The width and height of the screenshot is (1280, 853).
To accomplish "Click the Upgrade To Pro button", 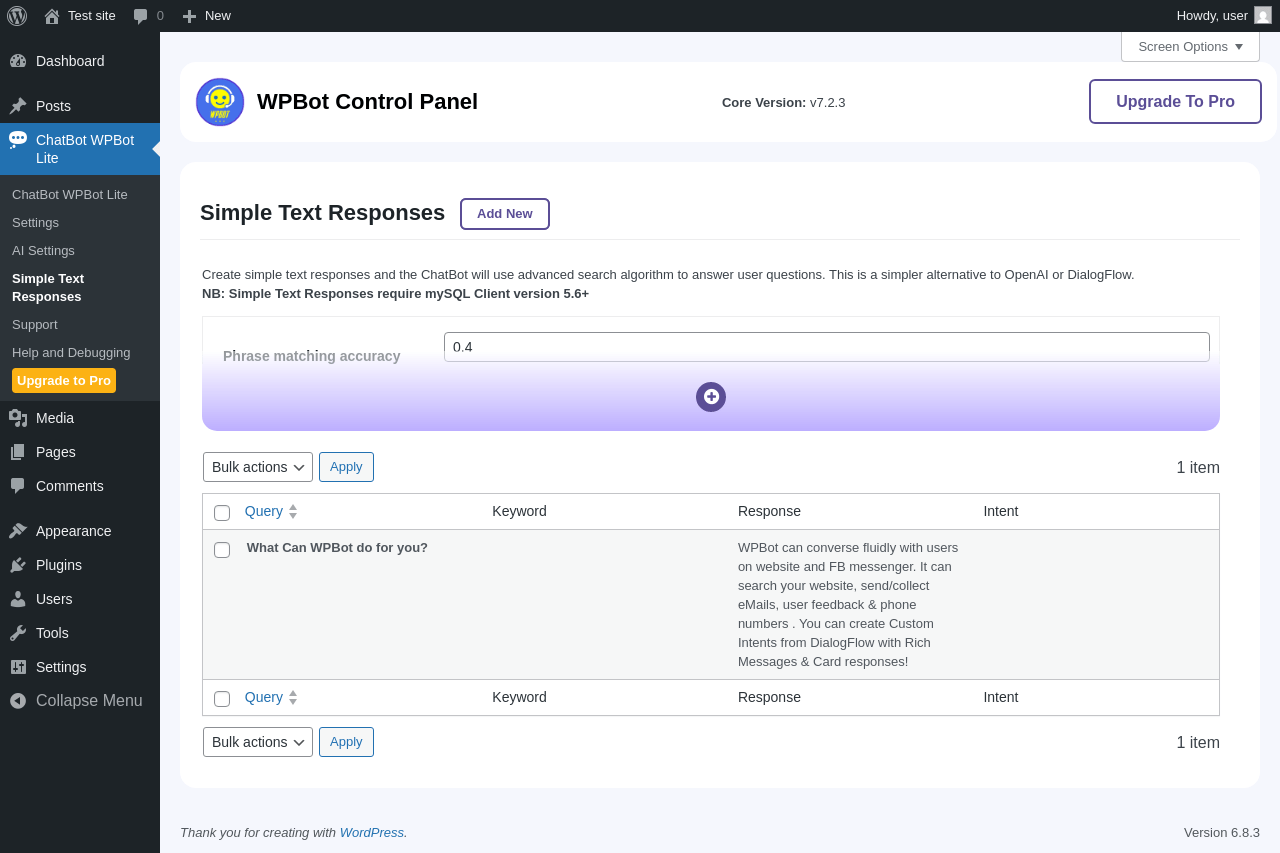I will click(1175, 101).
